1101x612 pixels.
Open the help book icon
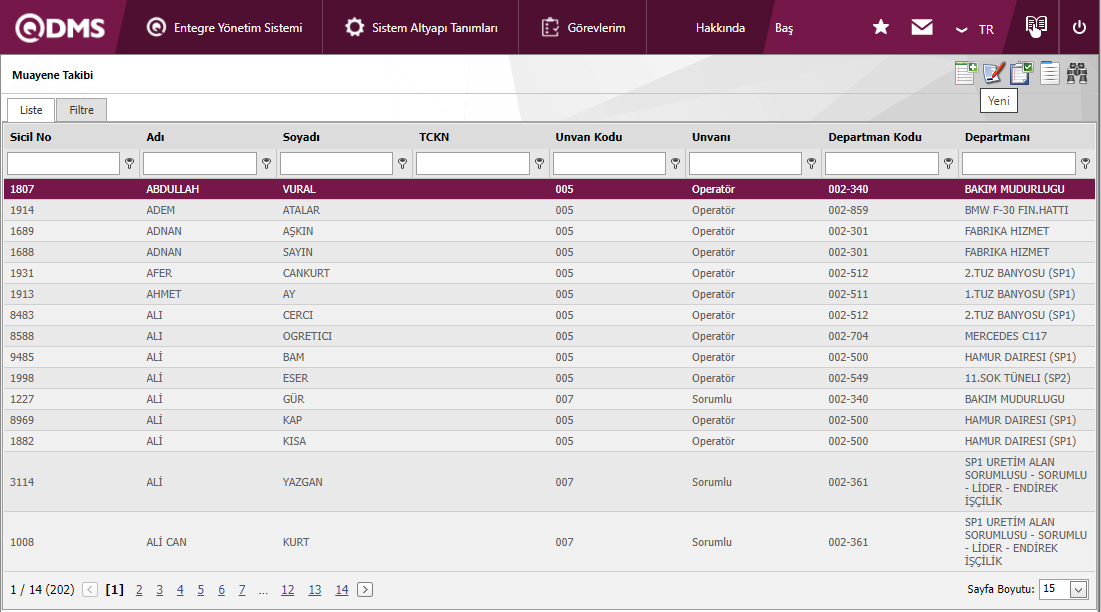click(1036, 26)
